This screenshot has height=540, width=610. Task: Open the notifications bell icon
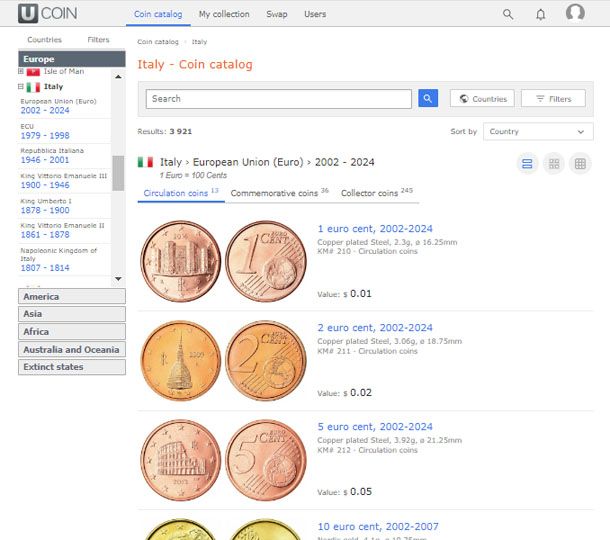(540, 14)
